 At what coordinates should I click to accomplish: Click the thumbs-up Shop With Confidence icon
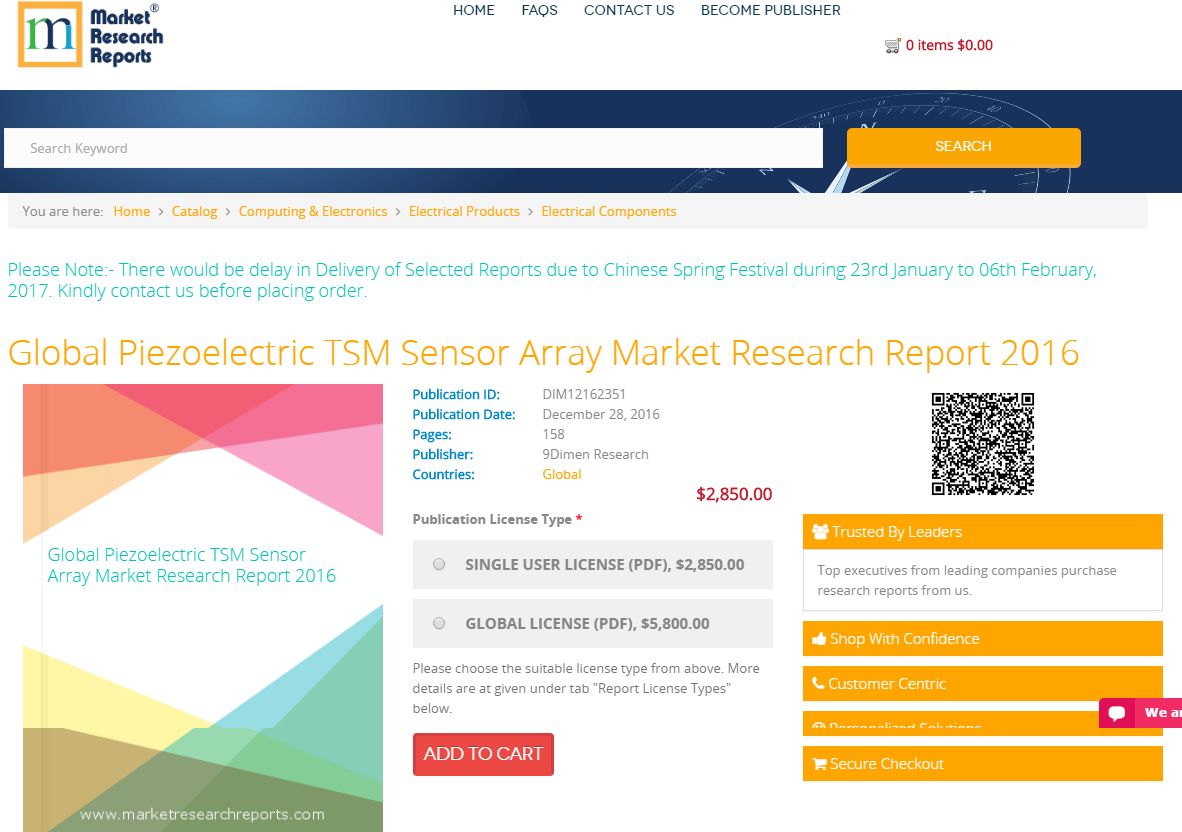coord(819,639)
